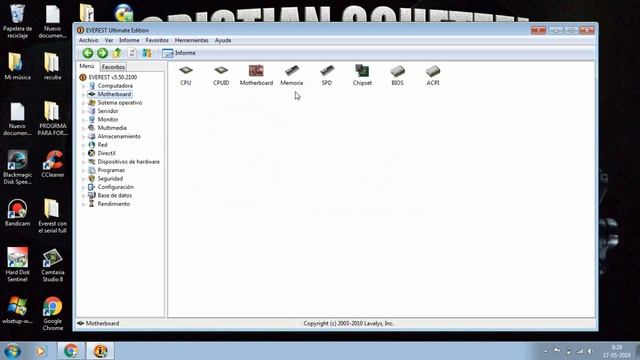
Task: Expand the Sistema operativo tree node
Action: (x=84, y=103)
